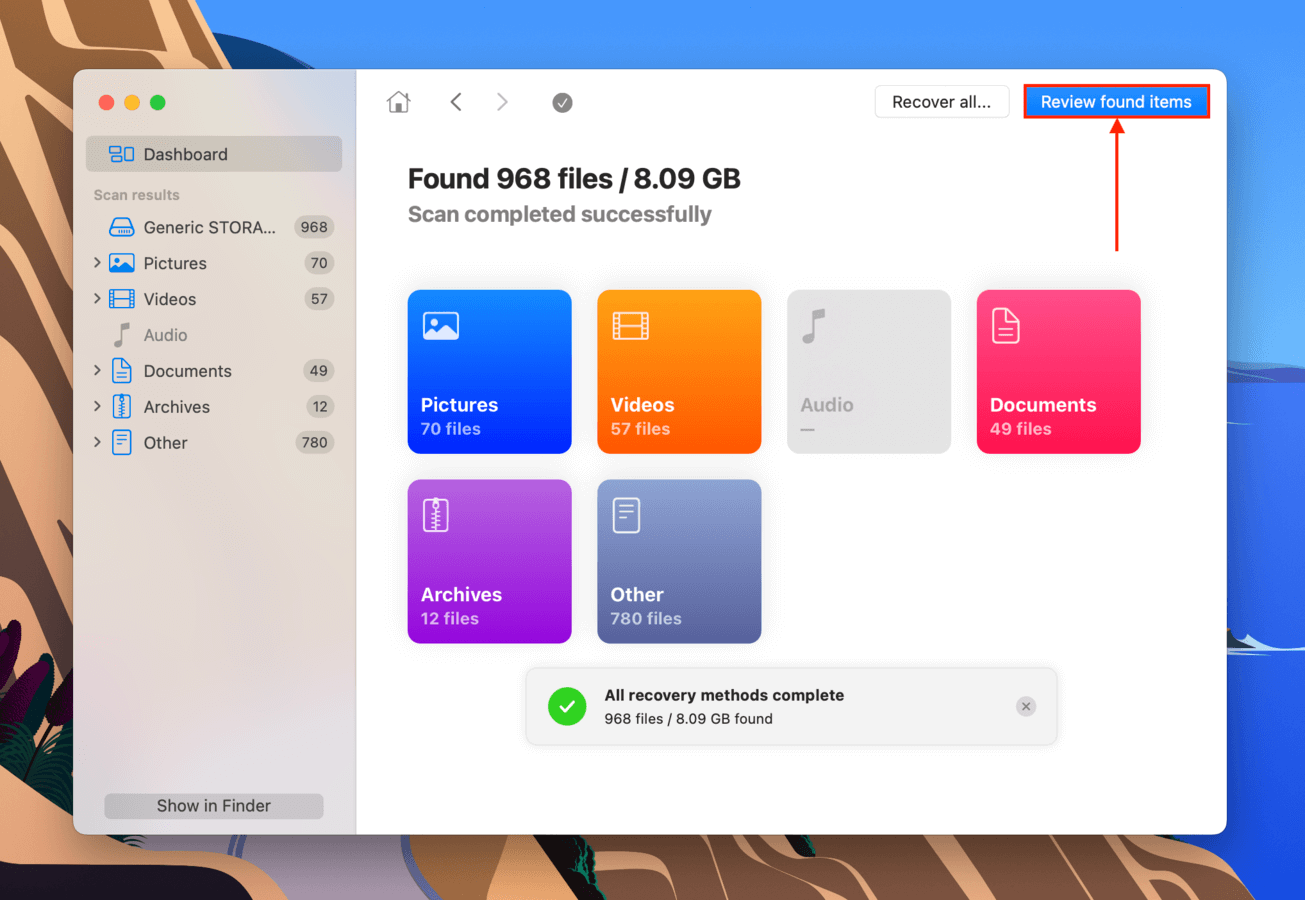Click the 57 count badge beside Videos

319,299
